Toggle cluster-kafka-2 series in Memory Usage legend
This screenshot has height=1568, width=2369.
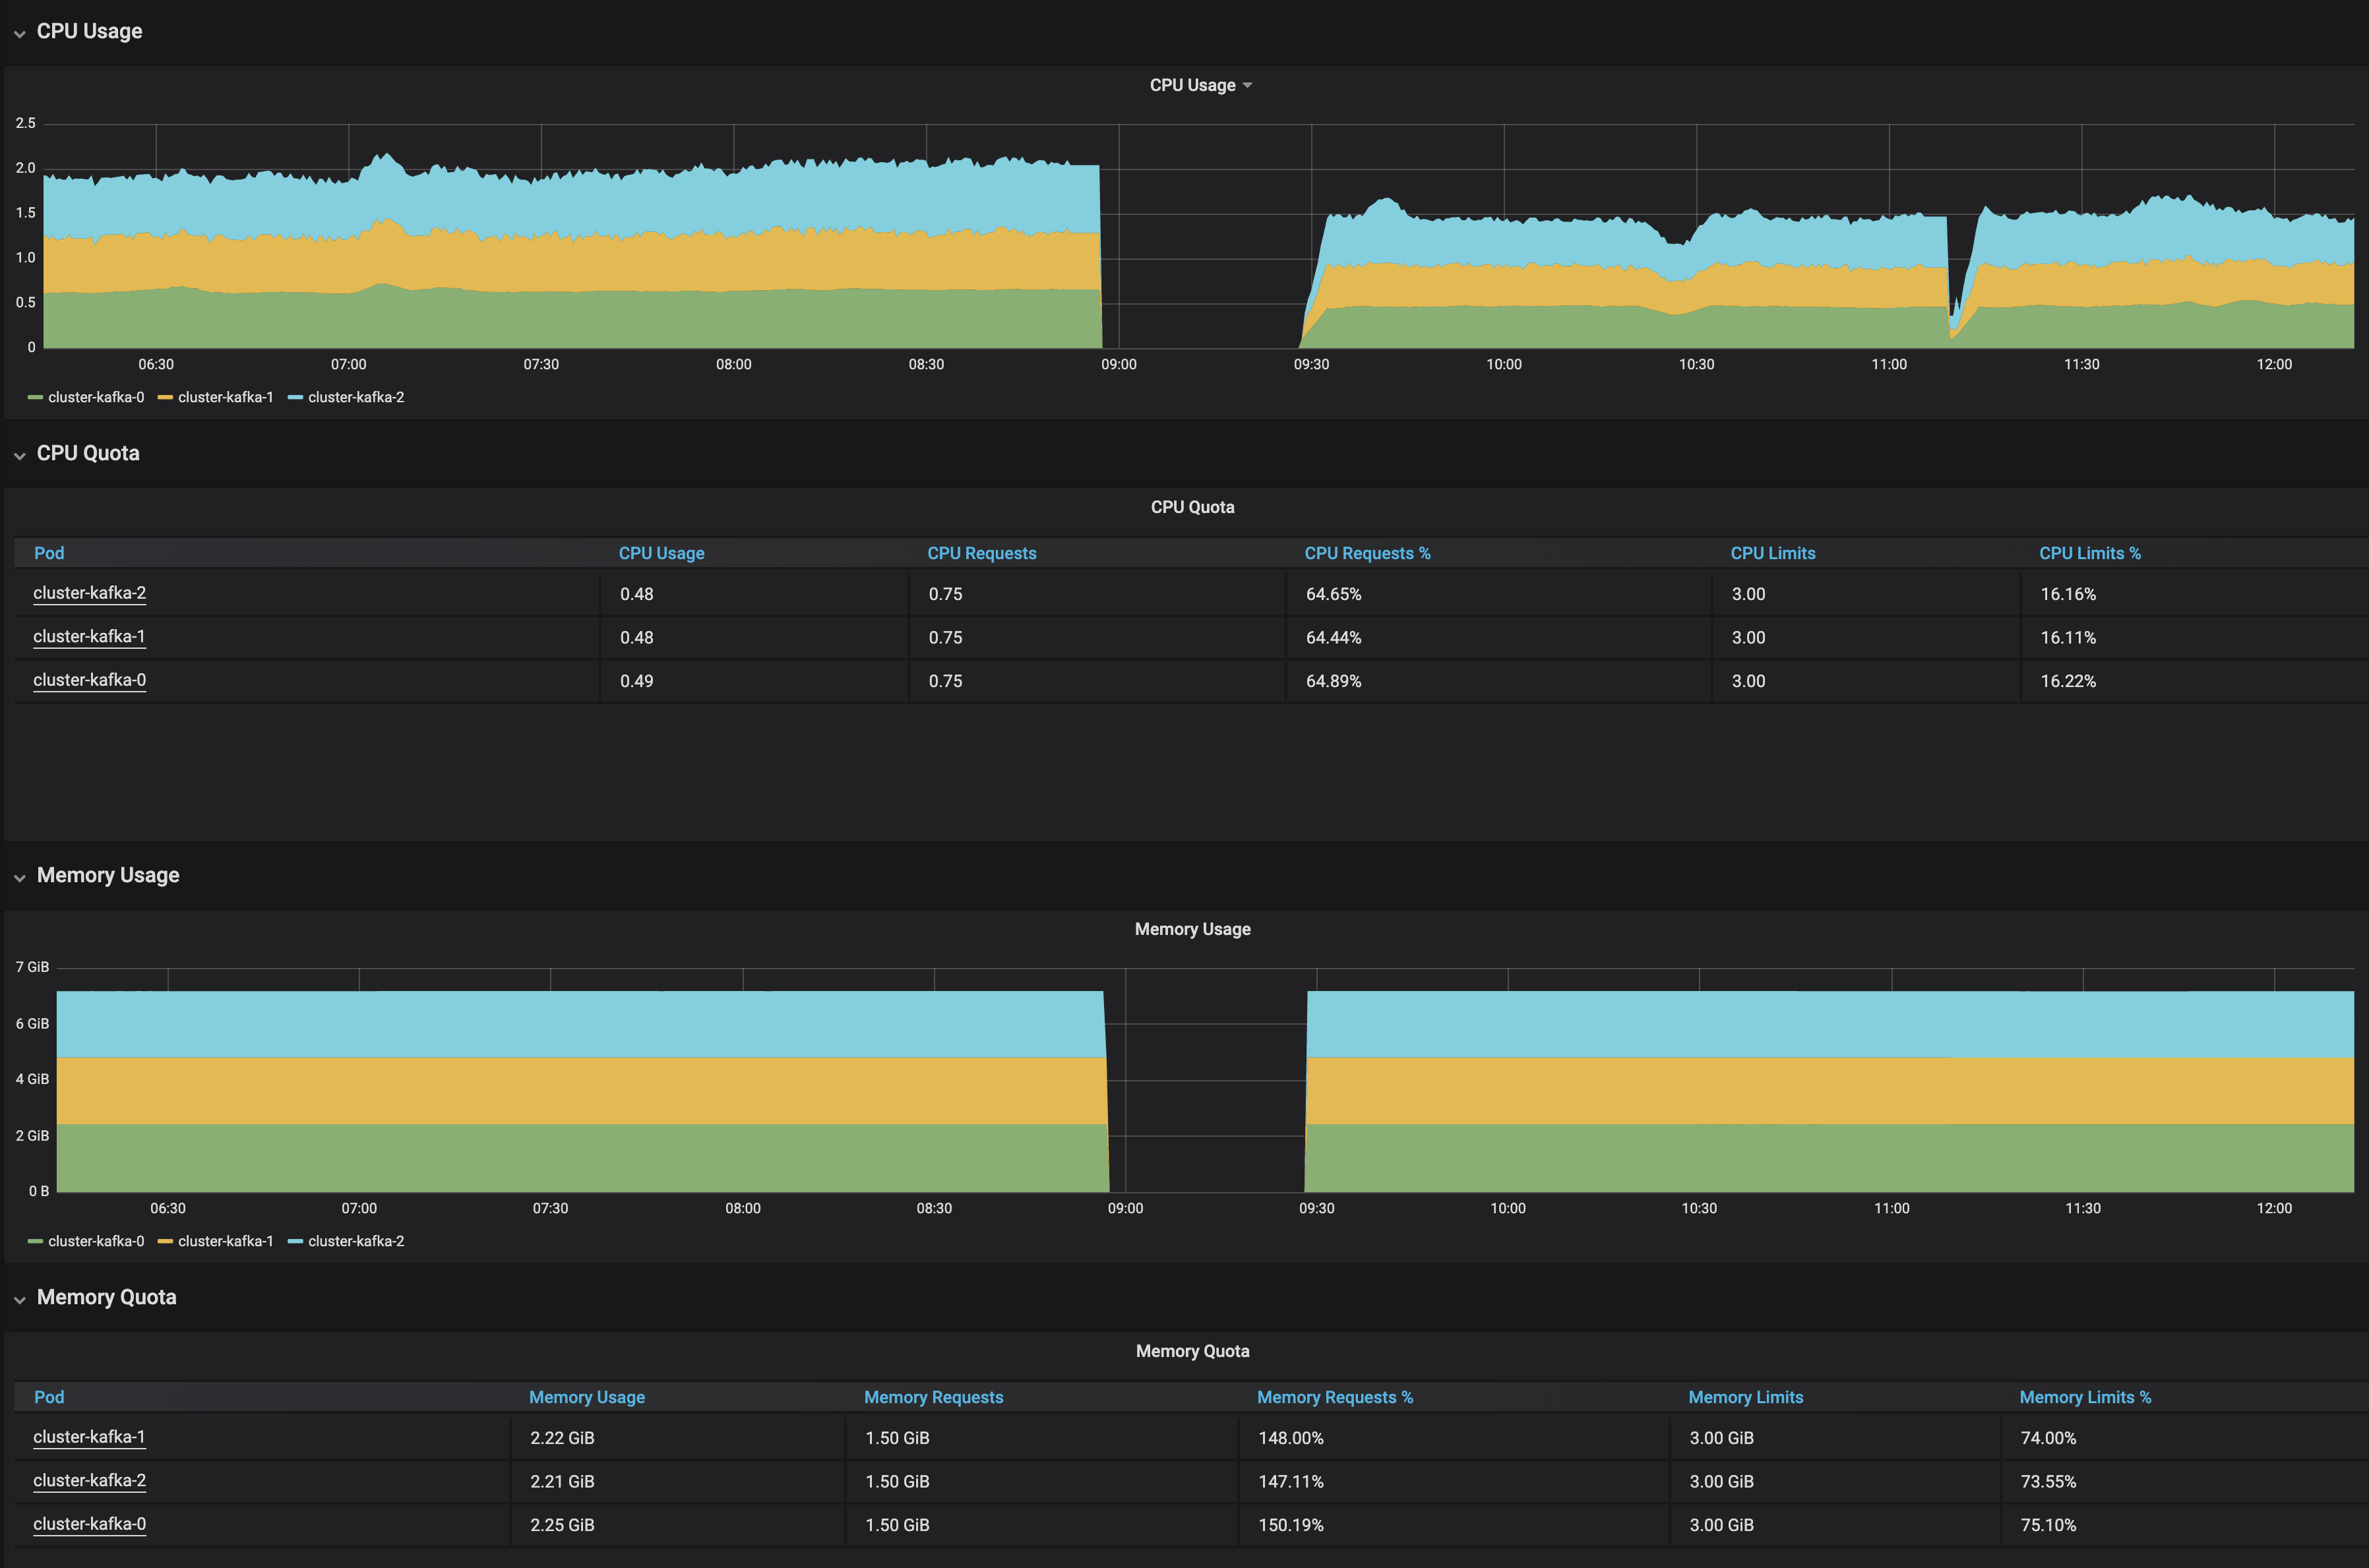[x=356, y=1242]
